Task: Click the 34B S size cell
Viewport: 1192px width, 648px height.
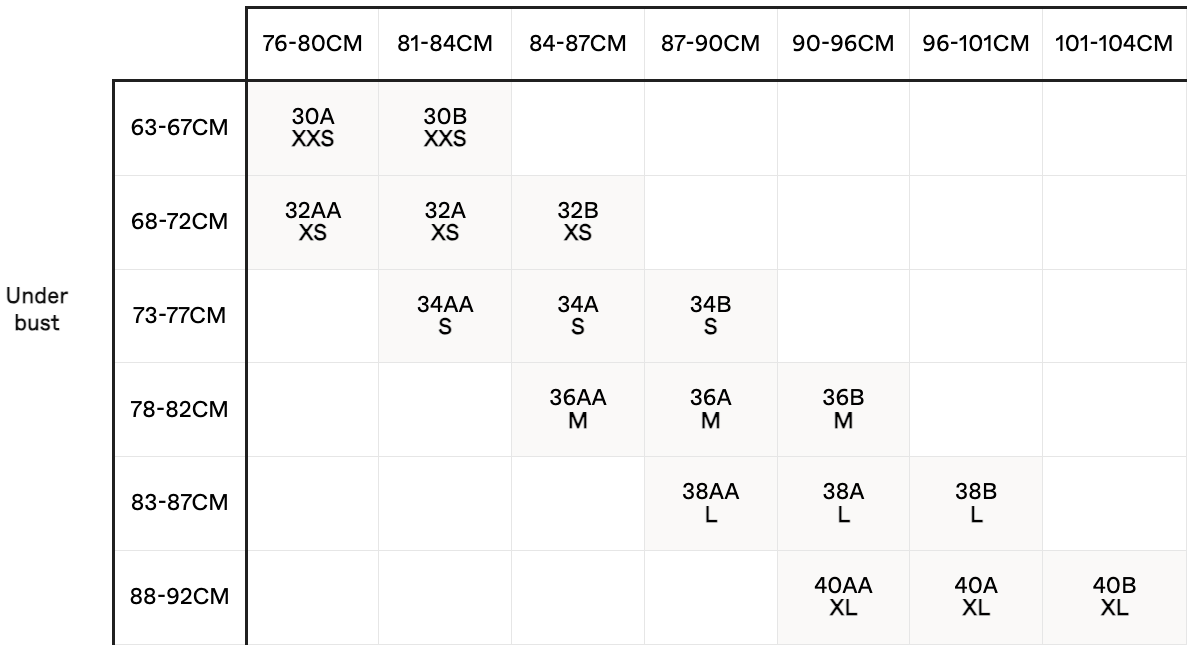Action: 710,316
